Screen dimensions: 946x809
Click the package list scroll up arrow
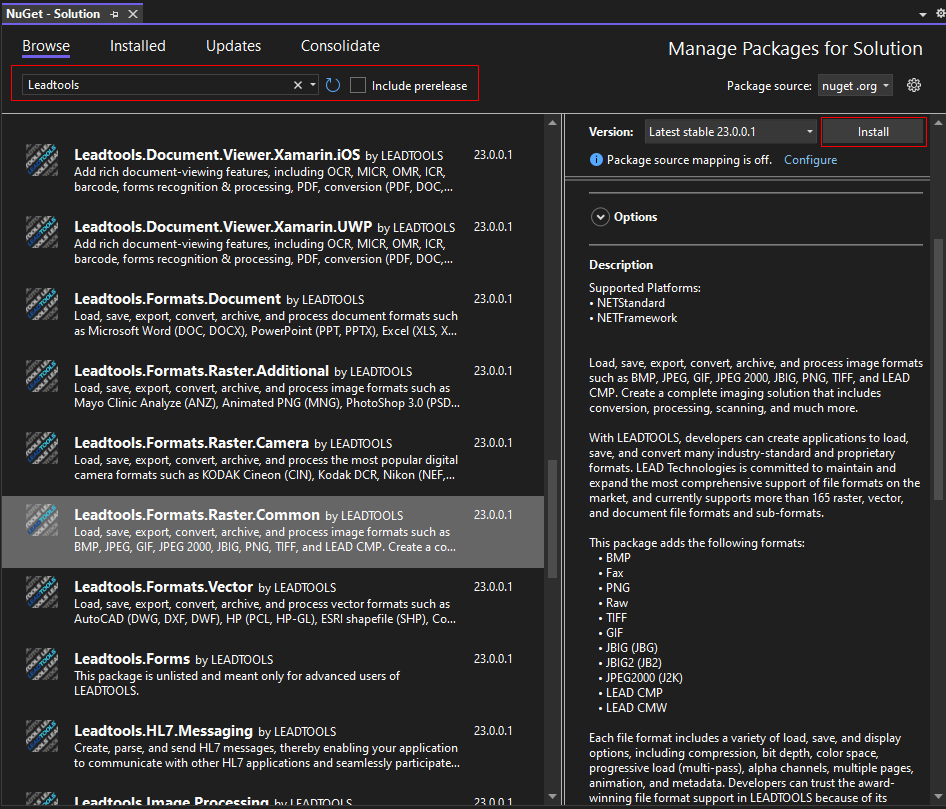[x=553, y=123]
